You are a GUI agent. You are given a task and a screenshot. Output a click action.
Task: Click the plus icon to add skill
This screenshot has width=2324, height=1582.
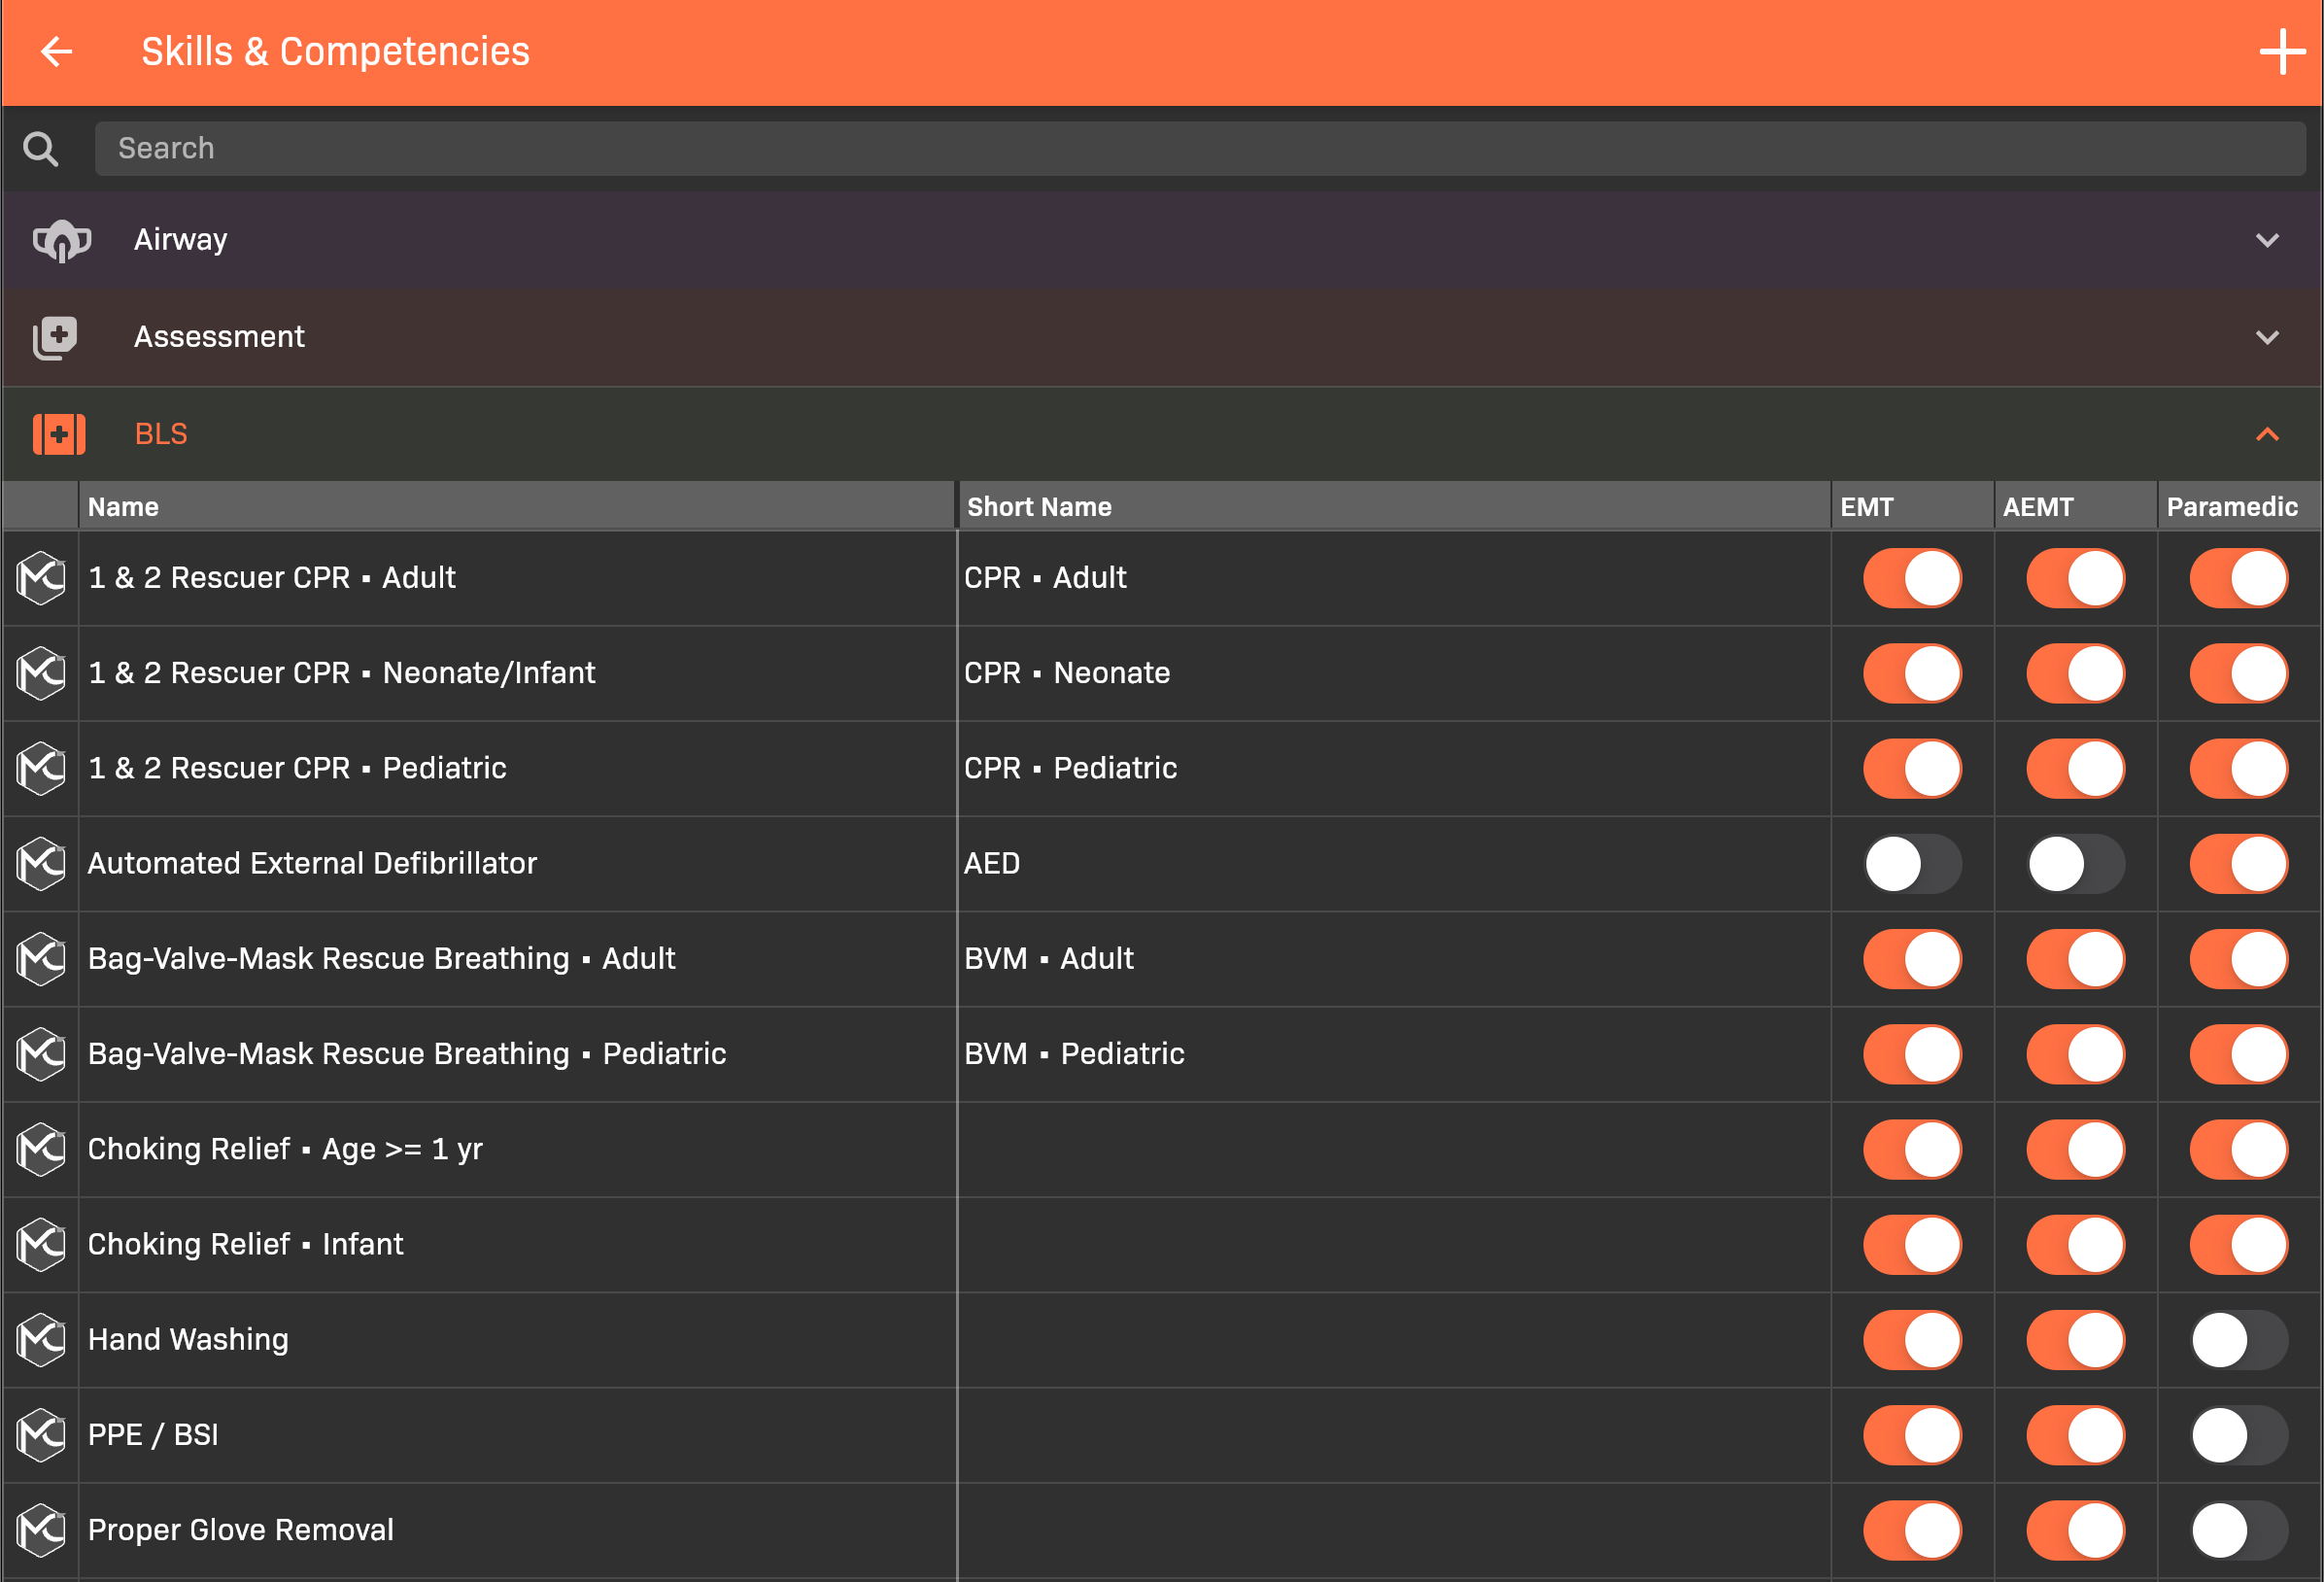pos(2282,51)
